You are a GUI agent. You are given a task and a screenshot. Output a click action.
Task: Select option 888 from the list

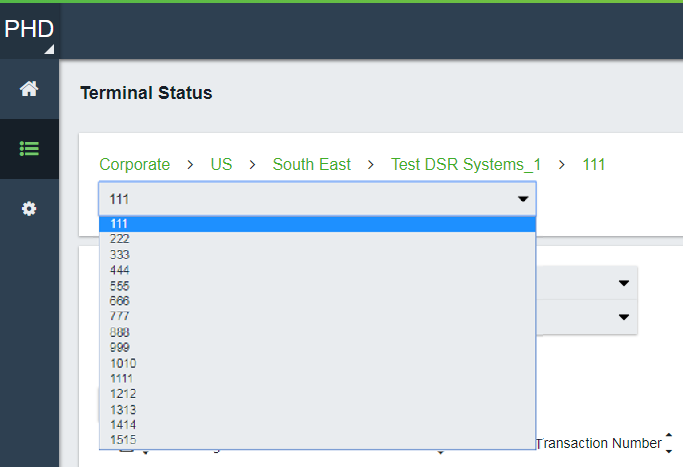317,332
